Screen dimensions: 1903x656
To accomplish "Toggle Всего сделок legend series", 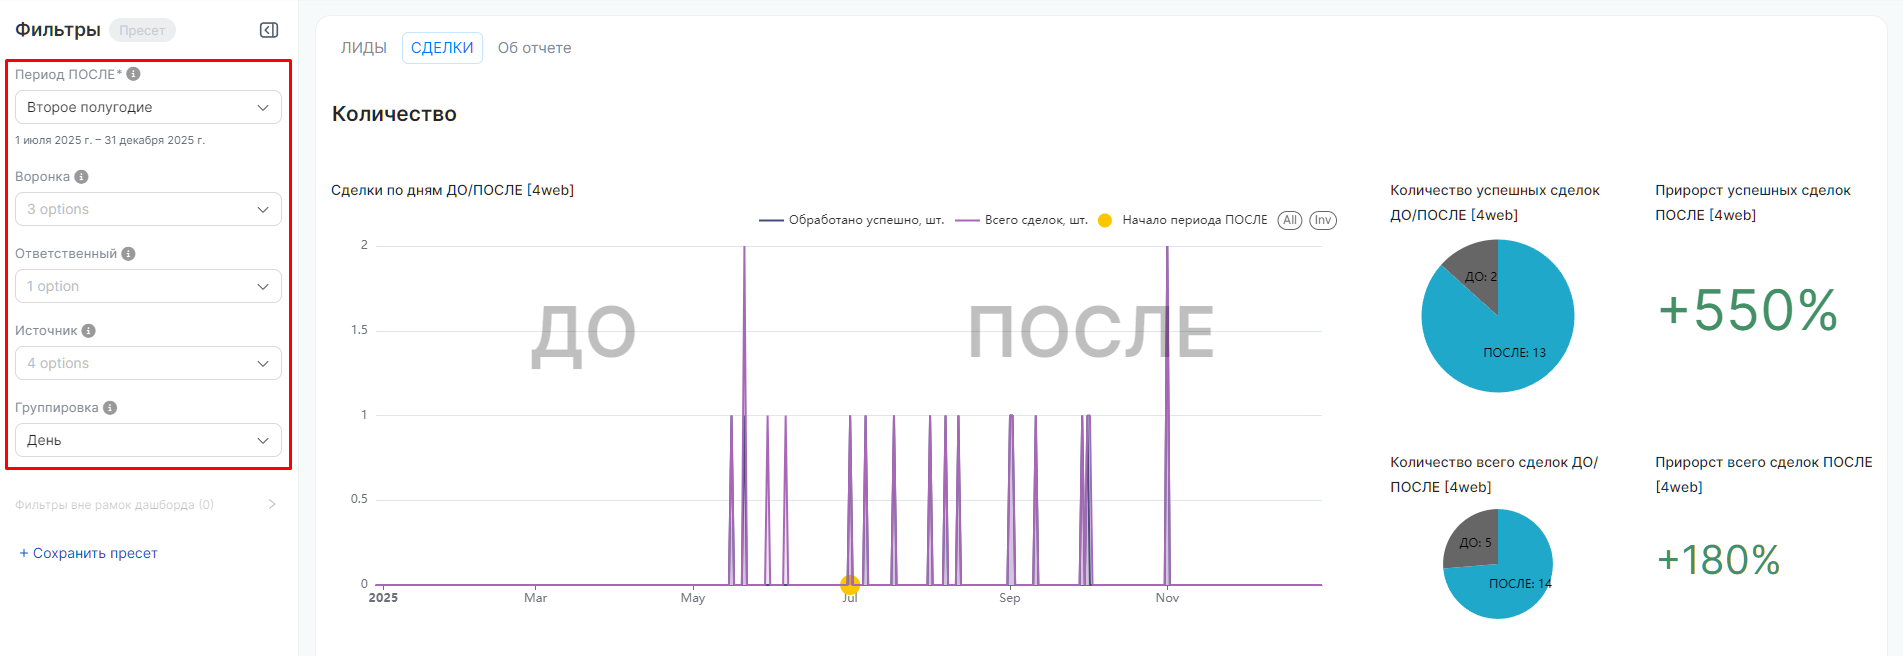I will pos(1022,220).
